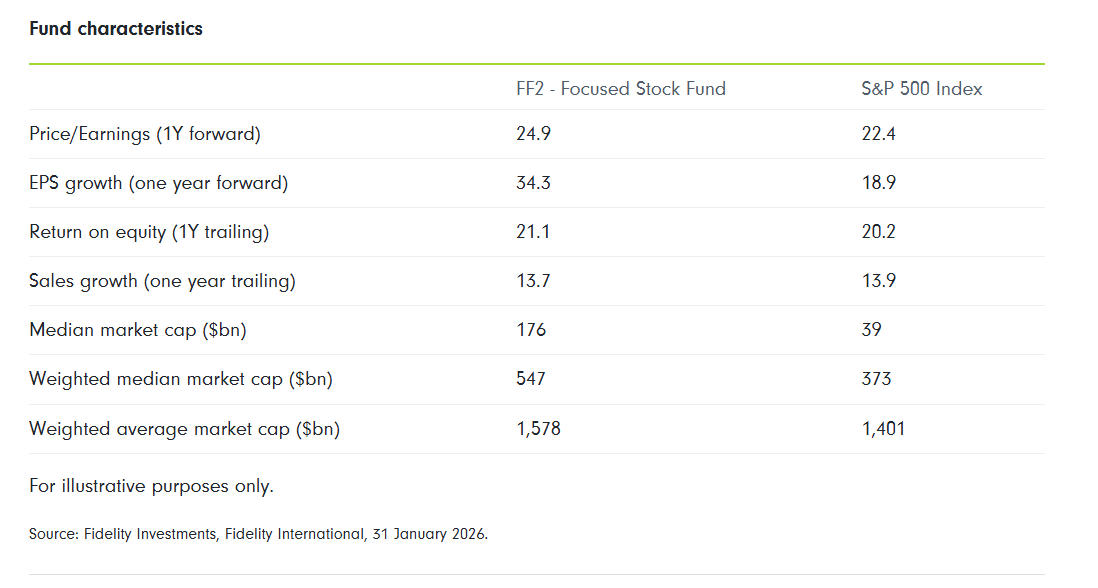The image size is (1098, 588).
Task: Click the index's 18.9 EPS growth value
Action: [x=878, y=183]
